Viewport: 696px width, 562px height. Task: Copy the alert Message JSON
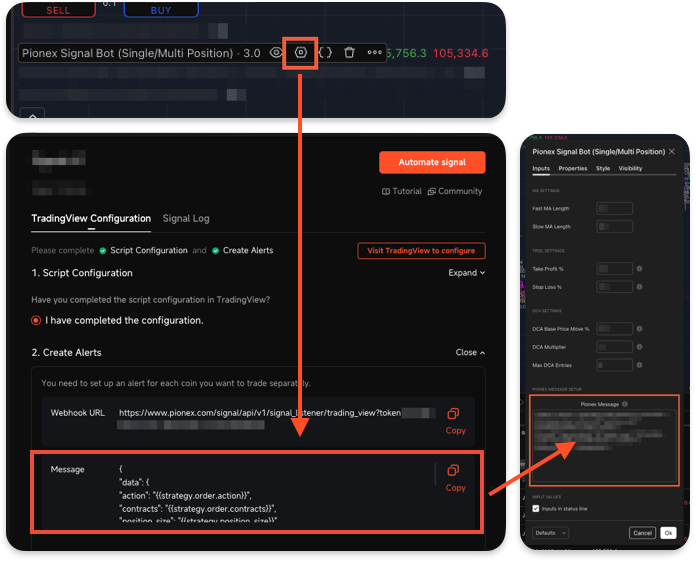tap(455, 478)
